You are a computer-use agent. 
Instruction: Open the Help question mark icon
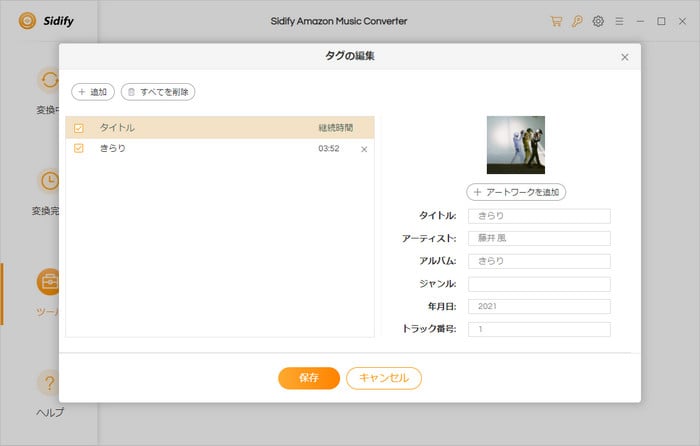point(48,383)
